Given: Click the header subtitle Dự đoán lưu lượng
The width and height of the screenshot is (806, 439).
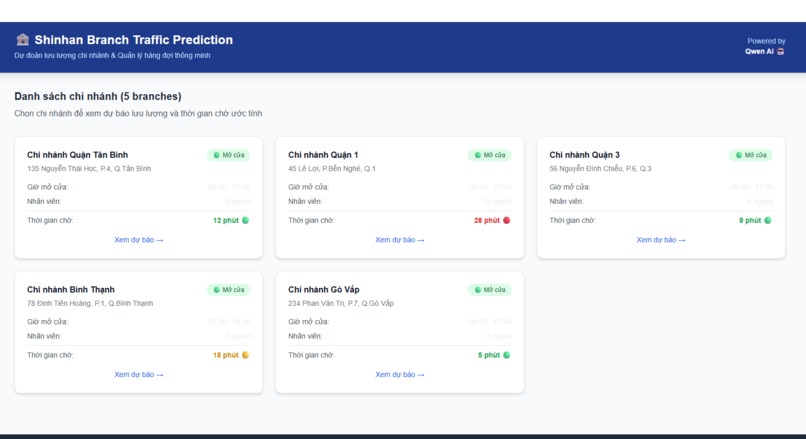Looking at the screenshot, I should (x=112, y=55).
